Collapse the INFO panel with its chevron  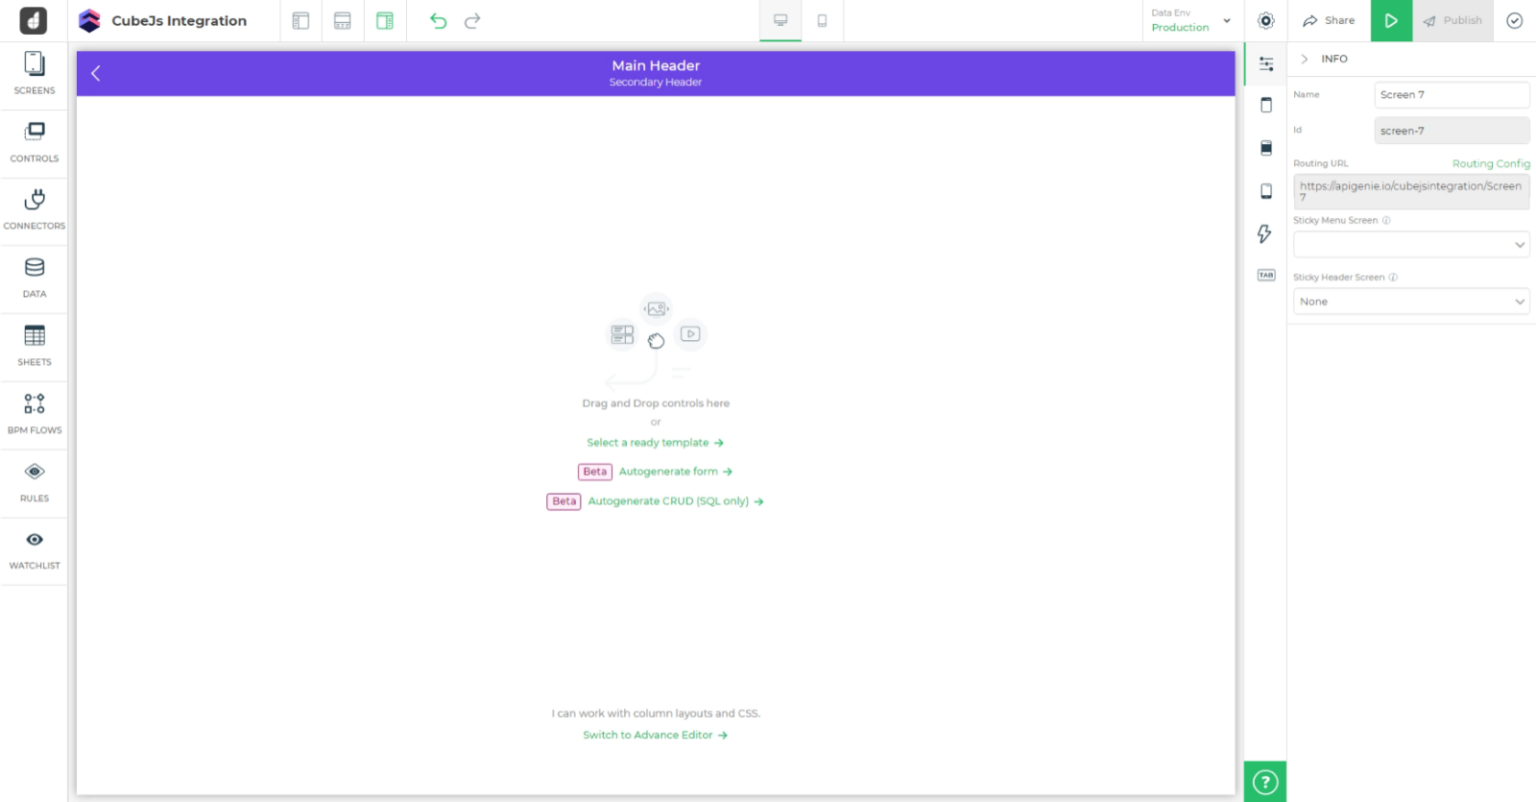click(1304, 59)
